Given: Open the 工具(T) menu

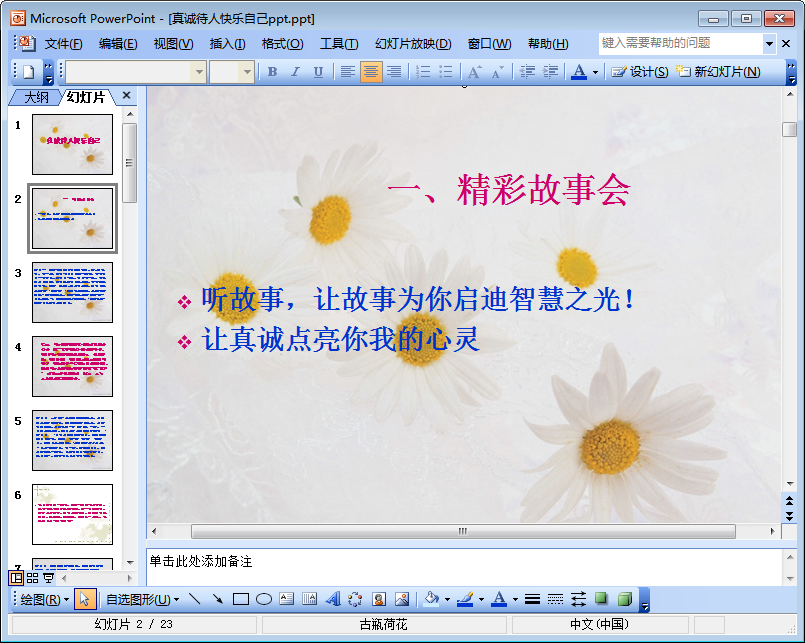Looking at the screenshot, I should [339, 44].
